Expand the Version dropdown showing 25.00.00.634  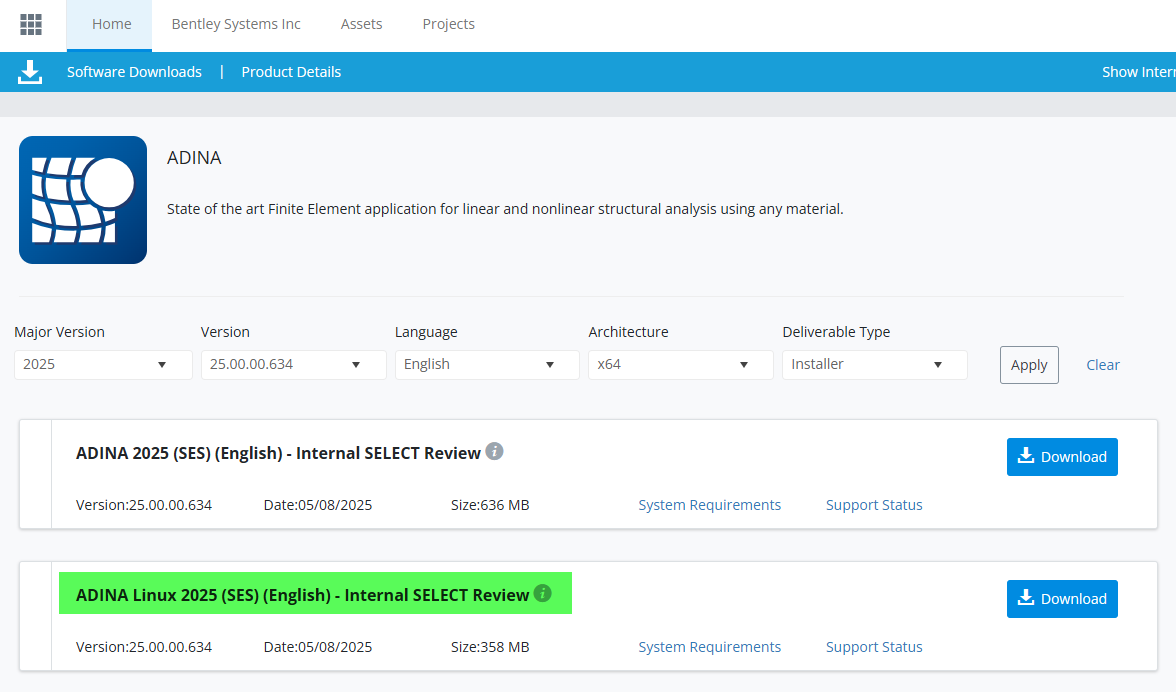click(x=293, y=364)
